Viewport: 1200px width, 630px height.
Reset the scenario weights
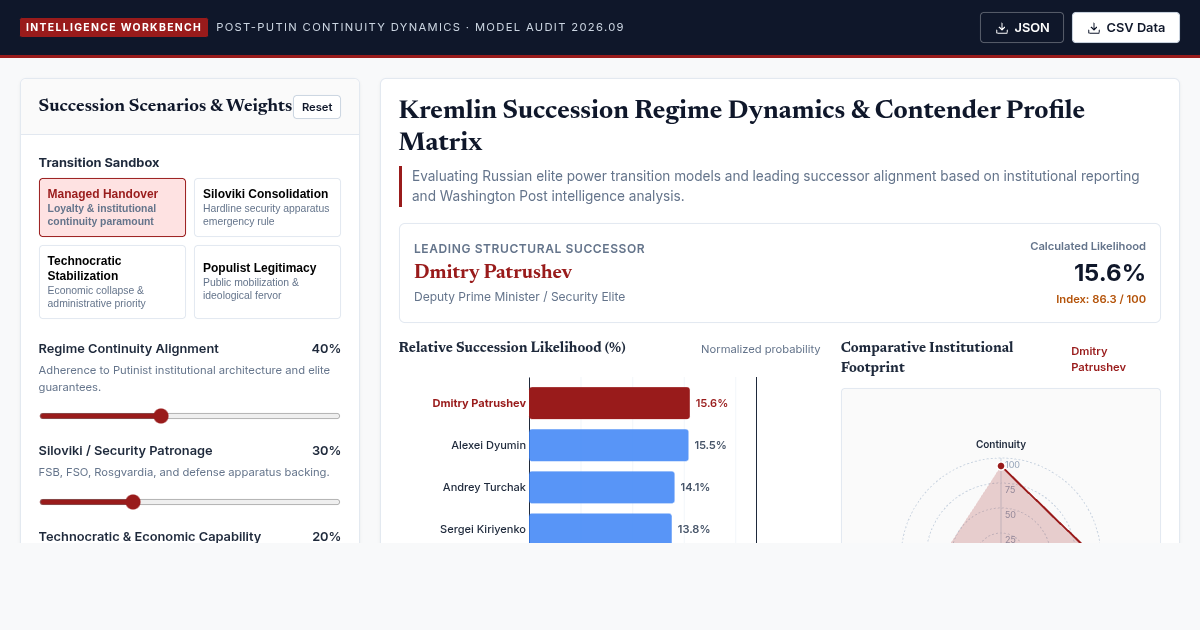click(x=317, y=107)
